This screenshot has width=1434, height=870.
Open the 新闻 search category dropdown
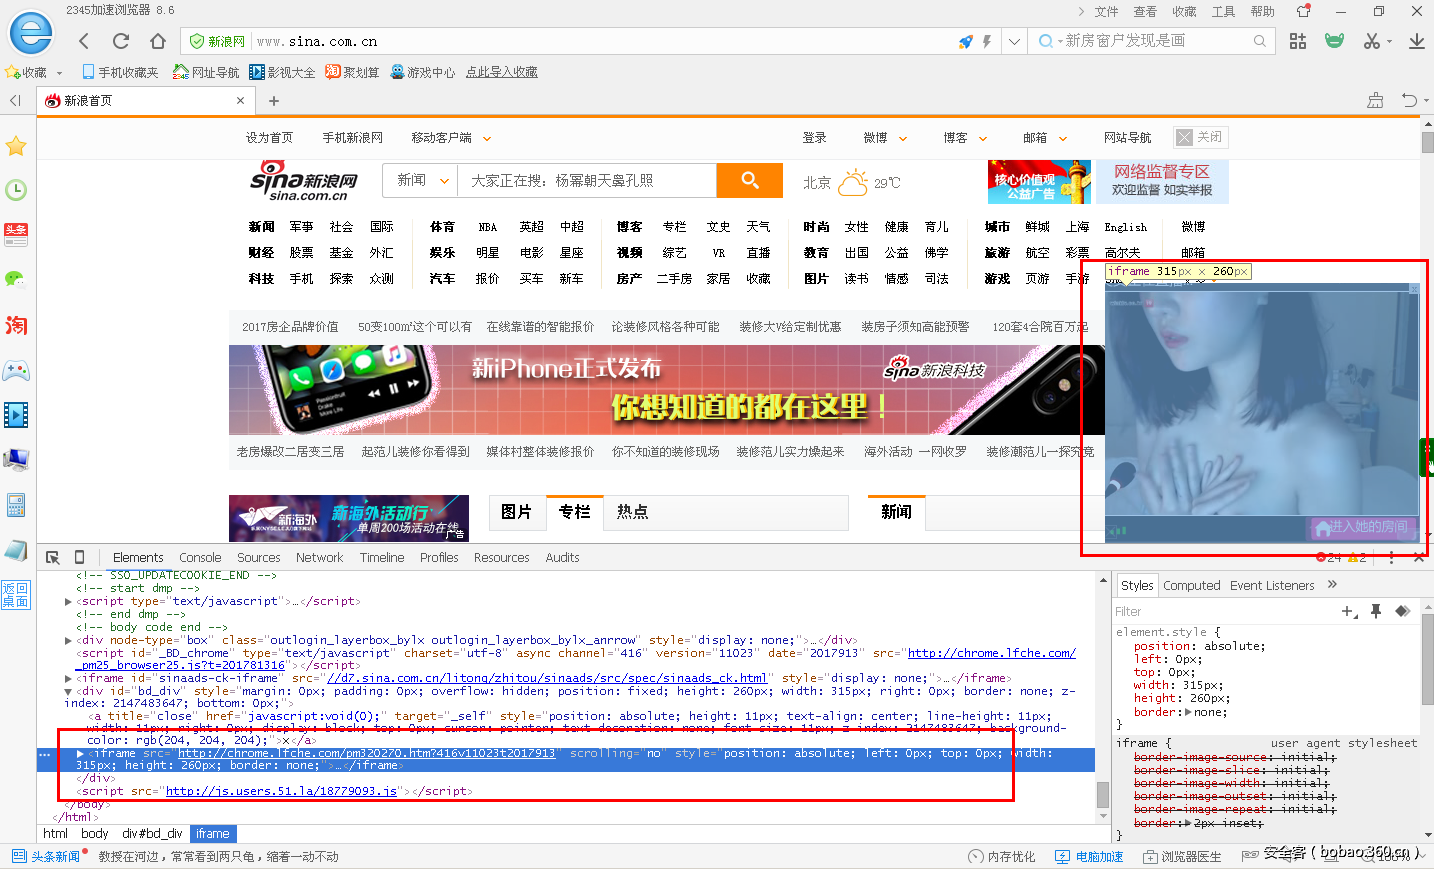[419, 180]
